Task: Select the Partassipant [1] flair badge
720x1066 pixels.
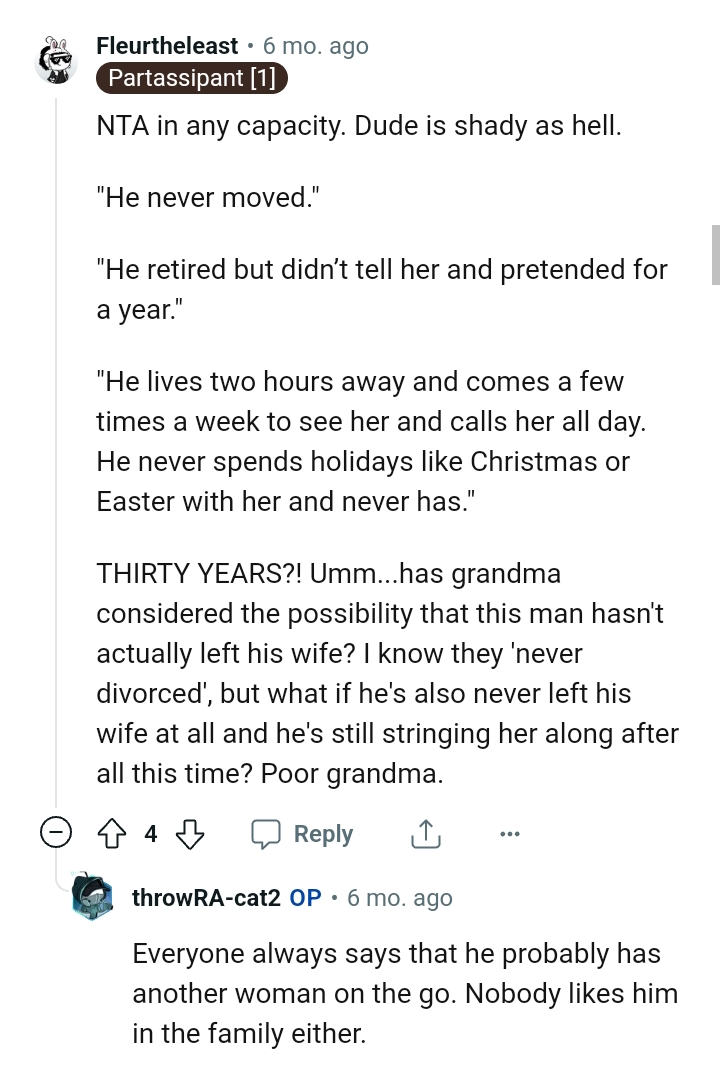Action: tap(191, 79)
